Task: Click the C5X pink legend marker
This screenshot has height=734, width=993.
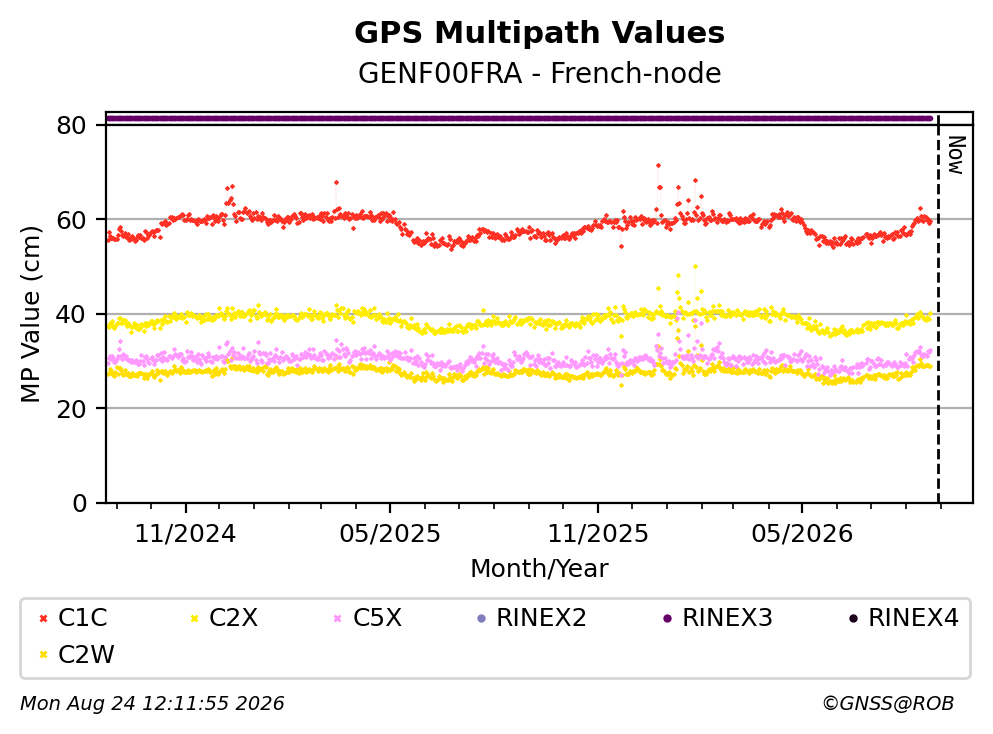Action: 338,618
